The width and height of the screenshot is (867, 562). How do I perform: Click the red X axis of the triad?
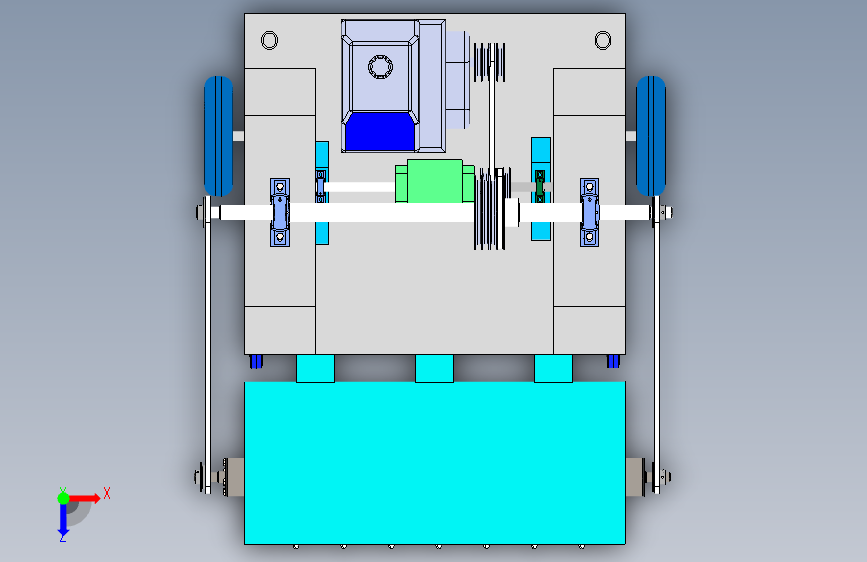[x=84, y=498]
